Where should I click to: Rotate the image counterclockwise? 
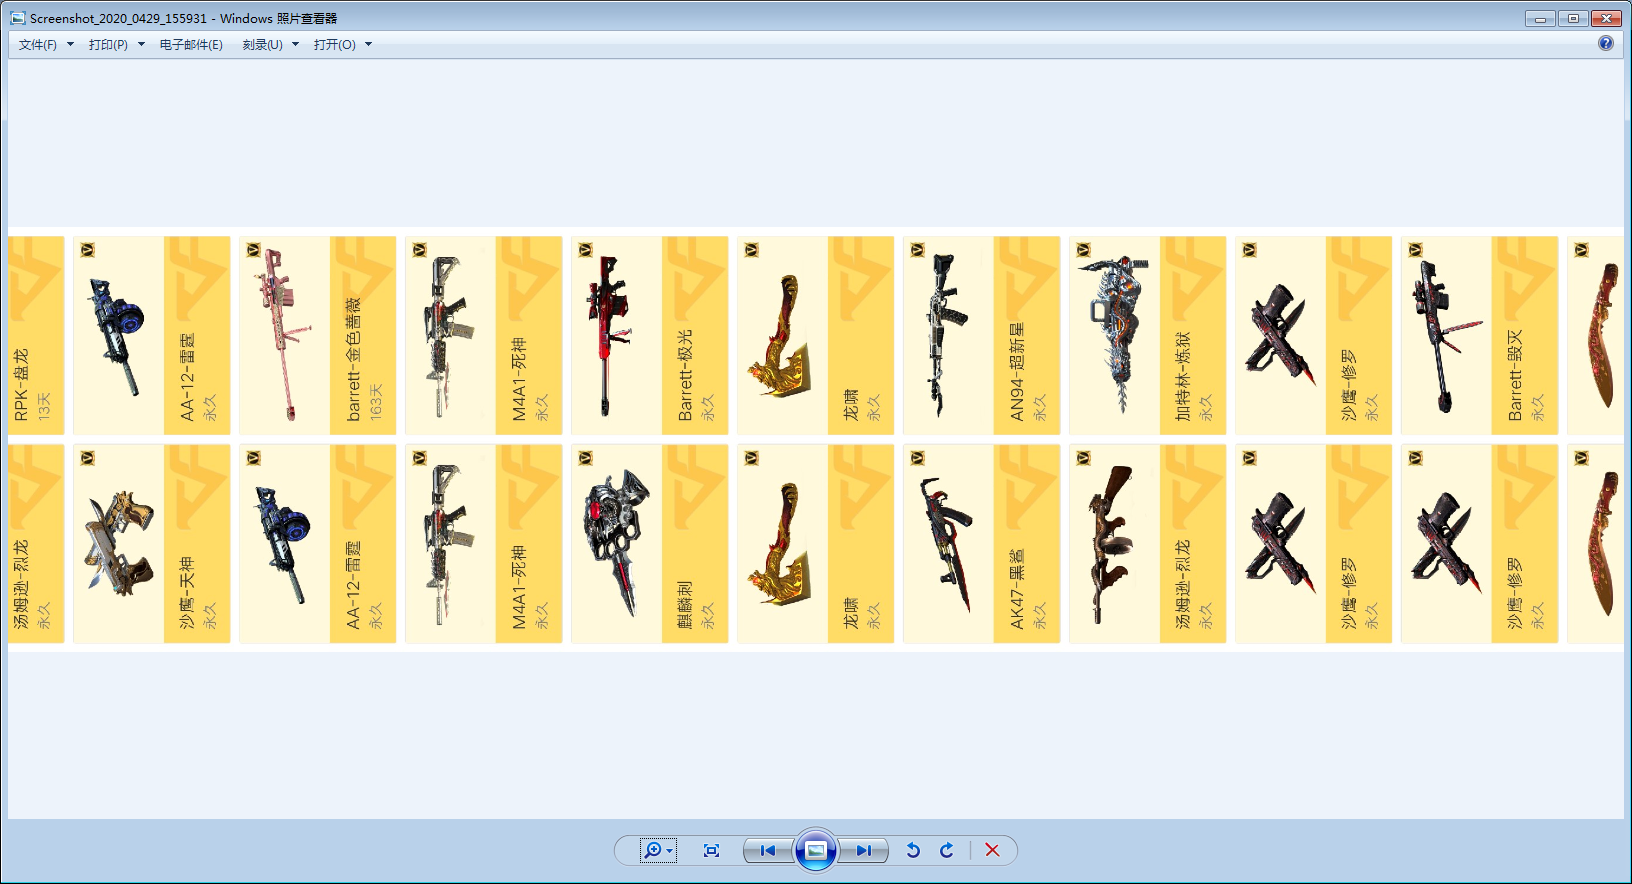pos(913,850)
